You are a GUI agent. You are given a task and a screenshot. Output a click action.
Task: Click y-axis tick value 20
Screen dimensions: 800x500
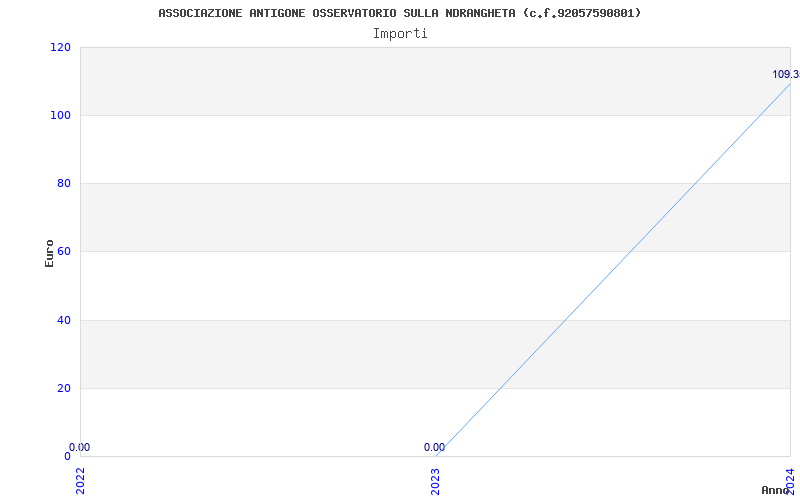pyautogui.click(x=63, y=388)
